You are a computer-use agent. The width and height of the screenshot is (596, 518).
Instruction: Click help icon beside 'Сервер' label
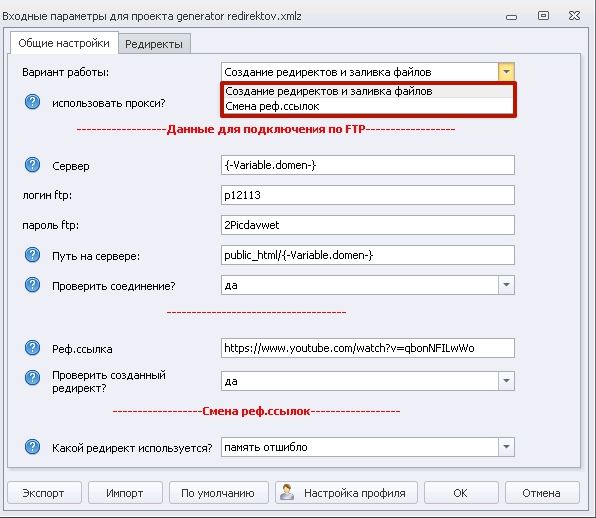coord(32,165)
